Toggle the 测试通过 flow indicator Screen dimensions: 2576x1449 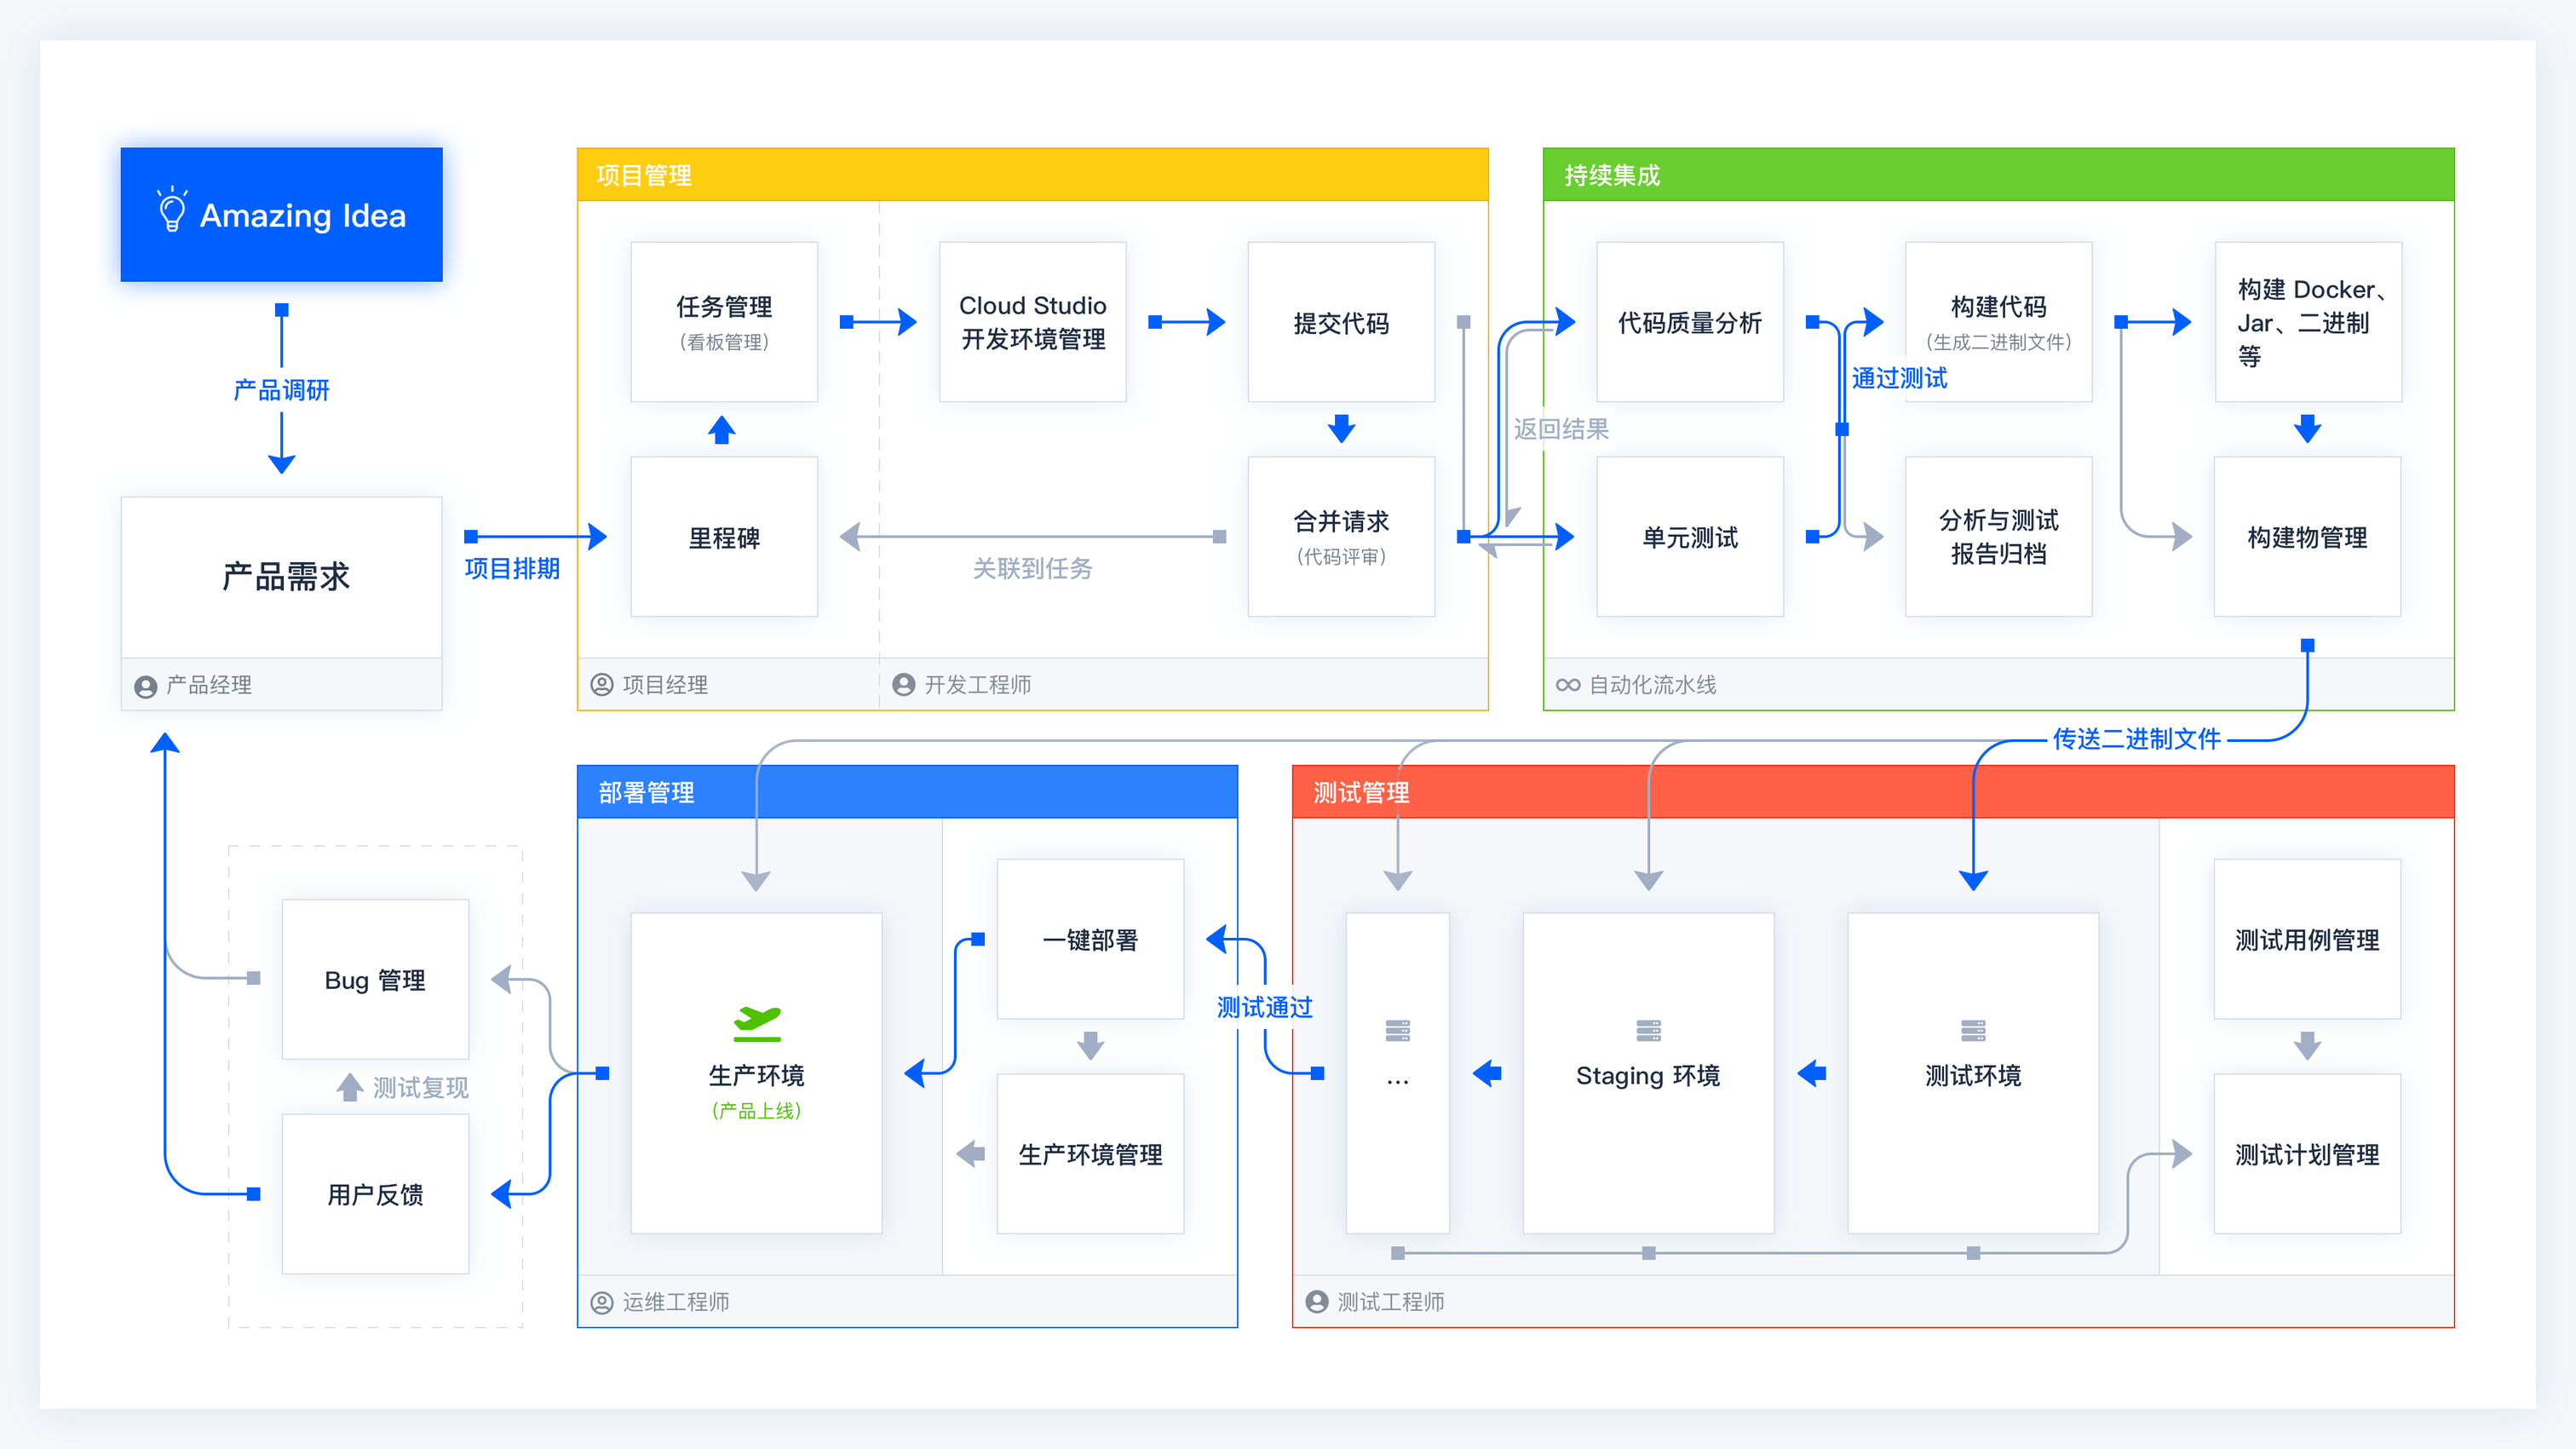point(1264,1008)
